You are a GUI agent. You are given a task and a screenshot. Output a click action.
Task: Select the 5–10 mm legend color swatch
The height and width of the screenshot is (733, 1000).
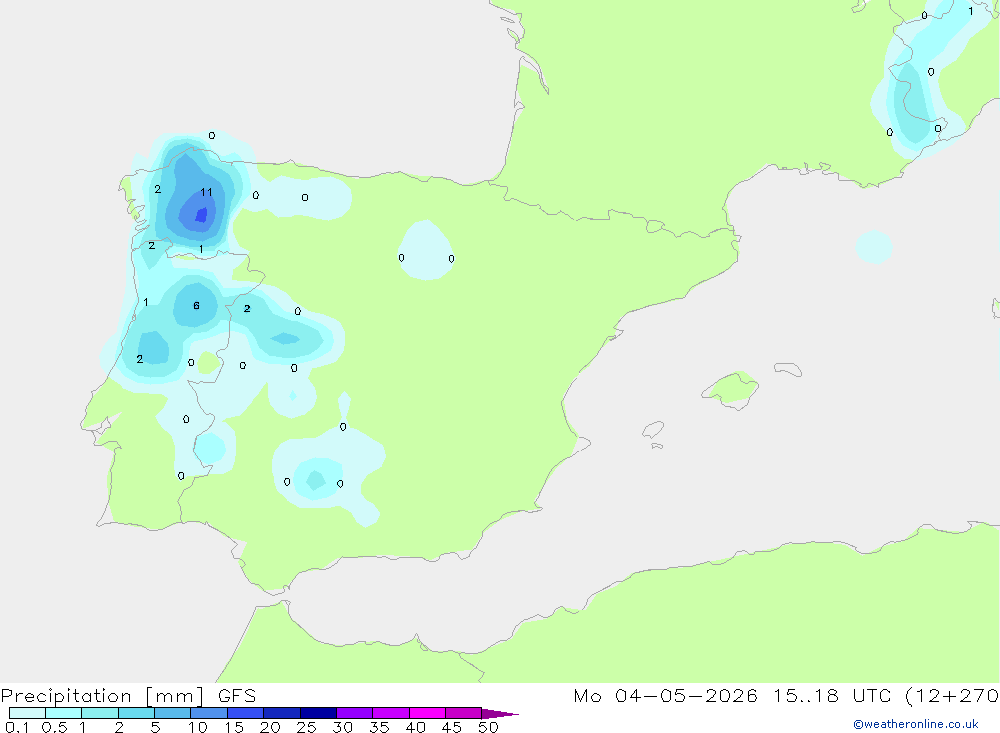(x=172, y=713)
